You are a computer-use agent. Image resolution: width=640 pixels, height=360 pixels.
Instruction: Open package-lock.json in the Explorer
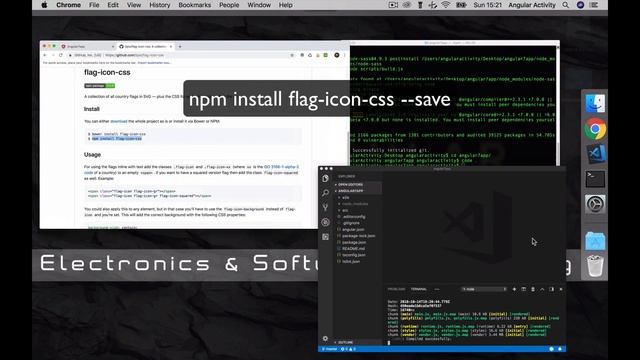pos(358,236)
